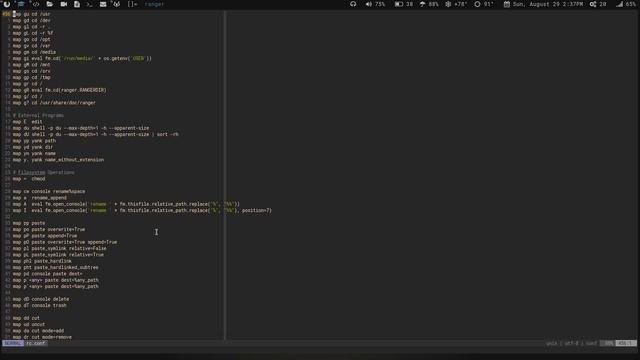Click the tiling layout indicator in bar
The image size is (640, 360).
(x=132, y=4)
